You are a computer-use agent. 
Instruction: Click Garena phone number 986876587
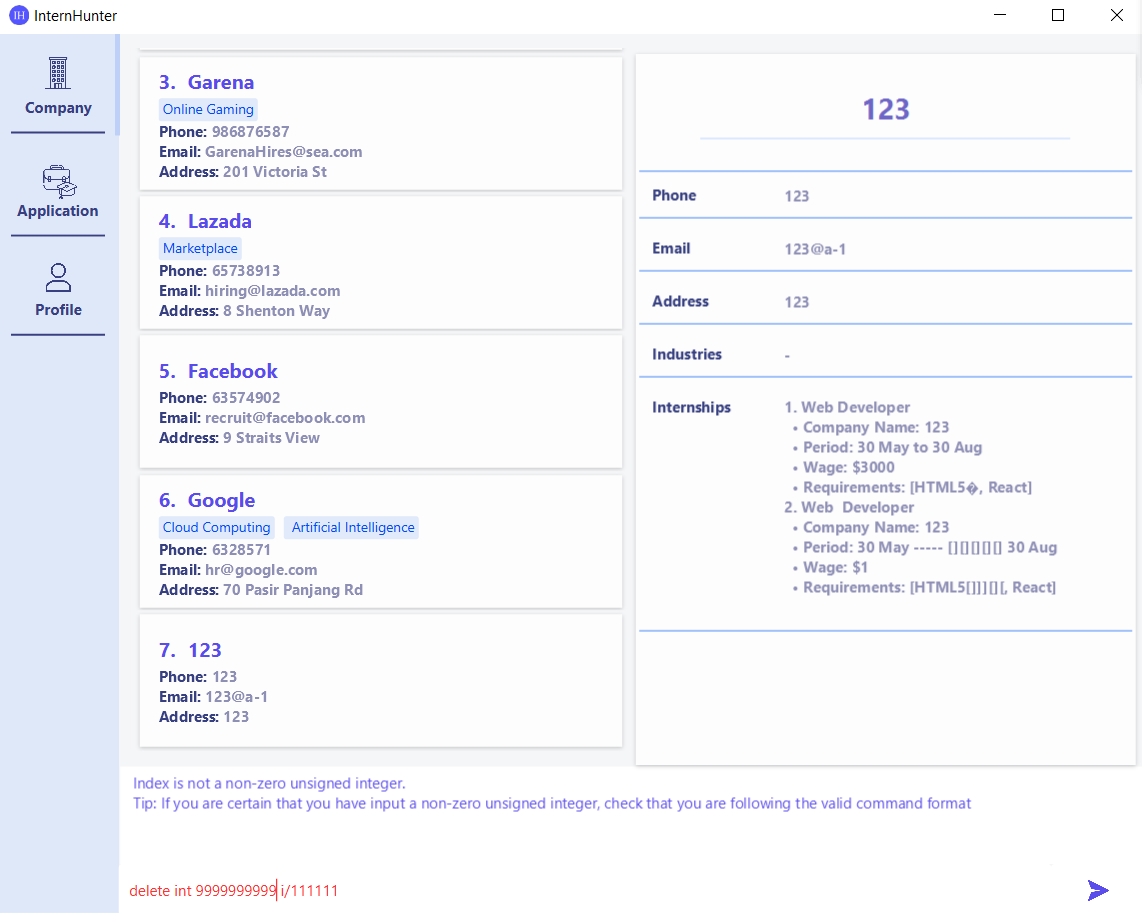251,132
